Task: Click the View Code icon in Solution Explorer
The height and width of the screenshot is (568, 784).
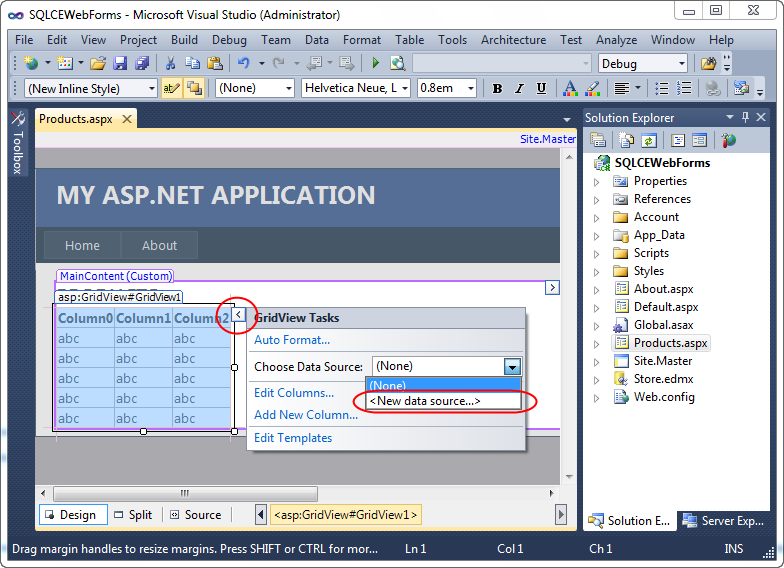Action: pos(678,140)
